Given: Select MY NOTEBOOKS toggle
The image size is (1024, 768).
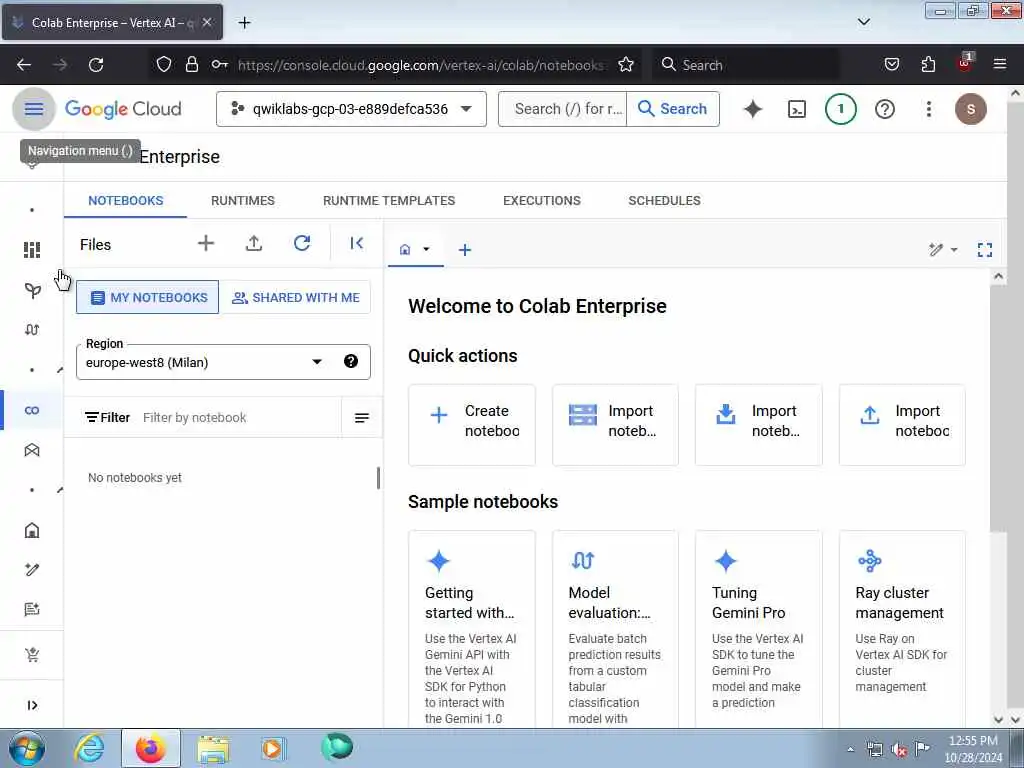Looking at the screenshot, I should click(x=148, y=298).
